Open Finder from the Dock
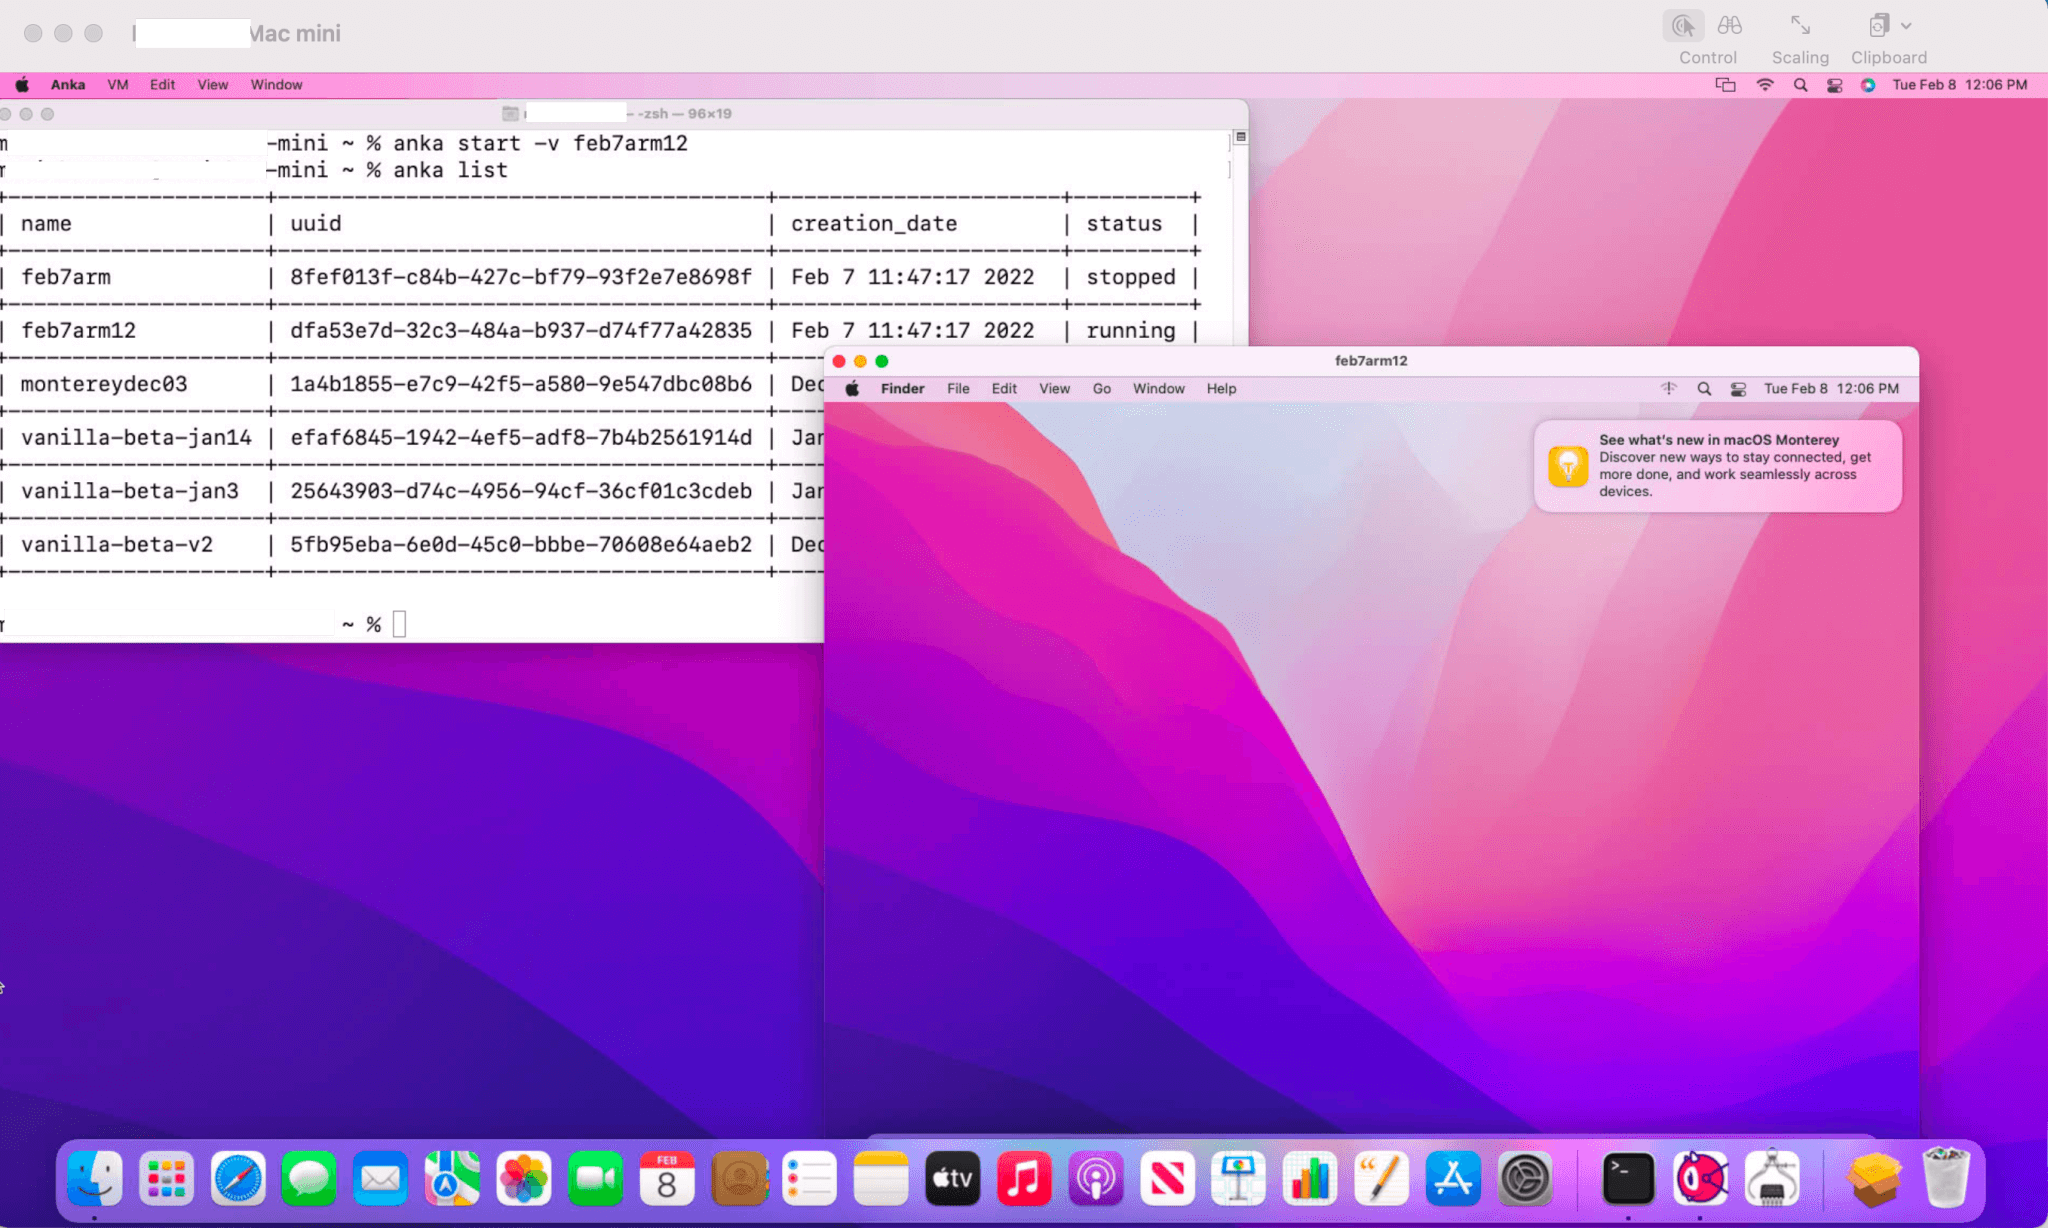This screenshot has width=2048, height=1228. click(95, 1178)
